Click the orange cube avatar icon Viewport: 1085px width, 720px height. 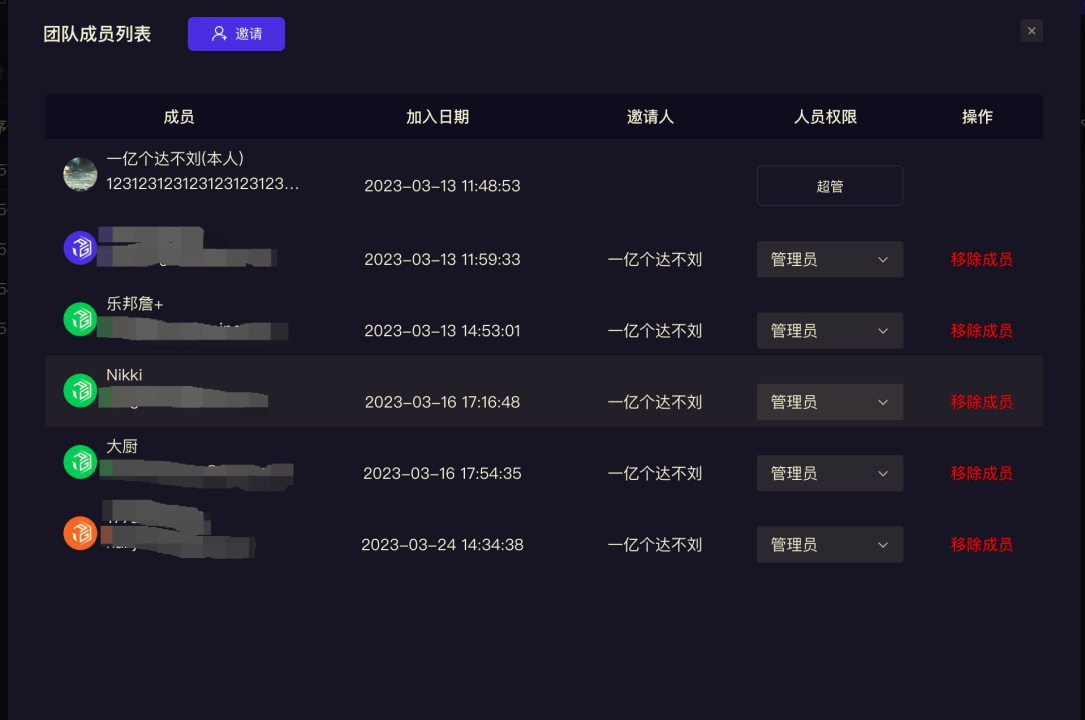click(x=80, y=532)
